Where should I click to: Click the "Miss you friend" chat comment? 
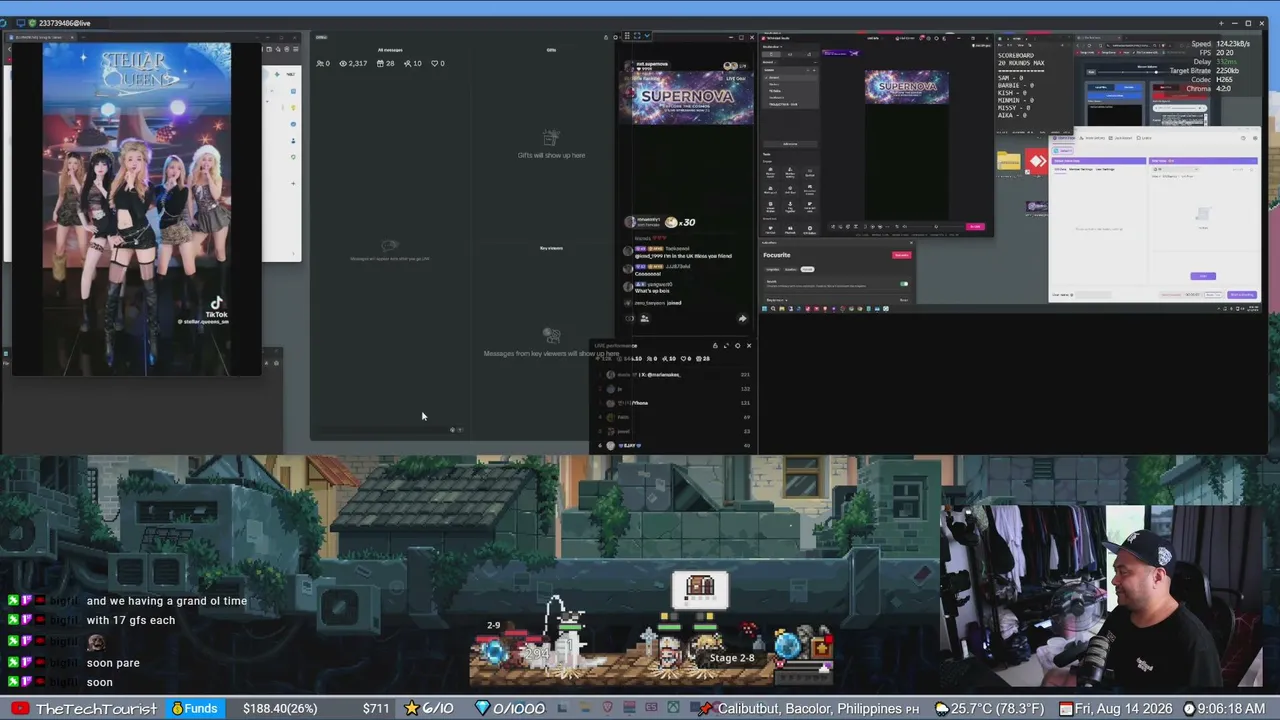coord(683,256)
